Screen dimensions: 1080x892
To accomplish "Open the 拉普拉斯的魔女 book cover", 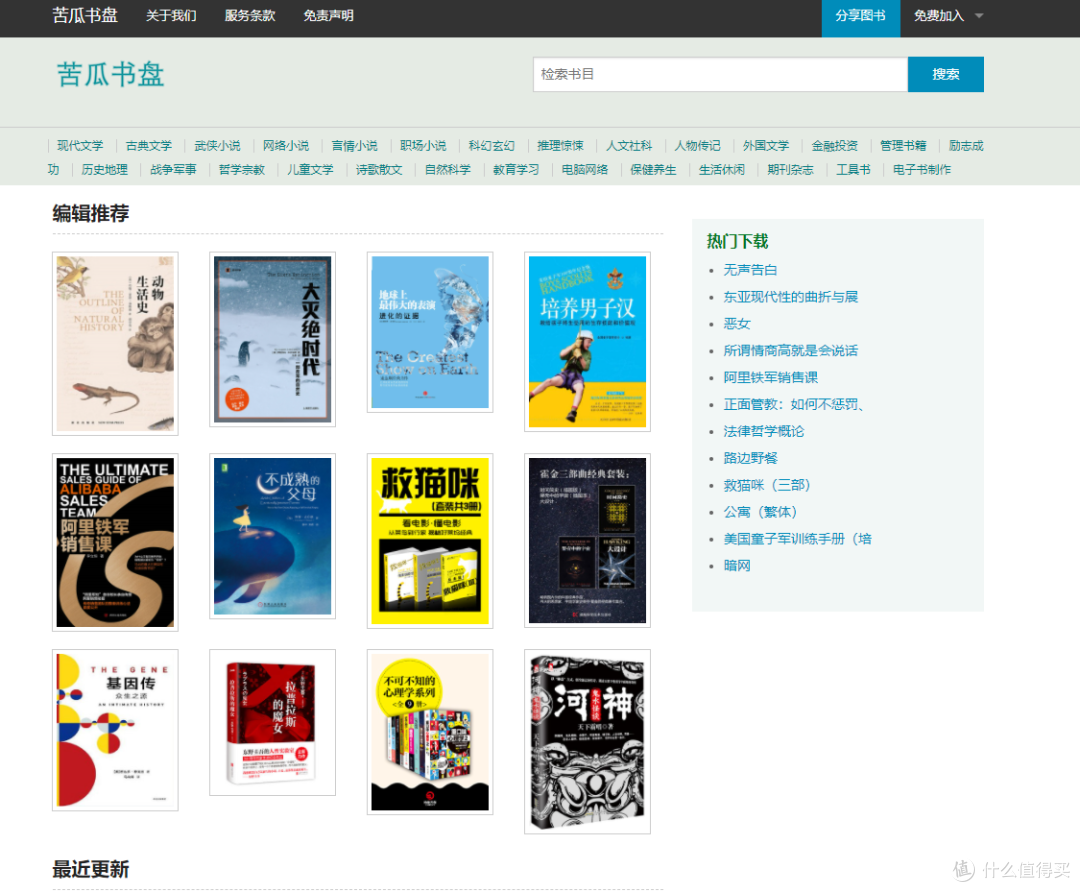I will 272,723.
